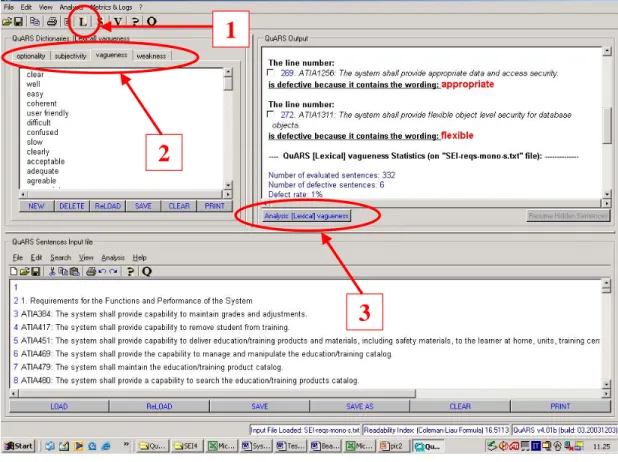Viewport: 618px width, 462px height.
Task: Switch to the optionality dictionary tab
Action: tap(31, 56)
